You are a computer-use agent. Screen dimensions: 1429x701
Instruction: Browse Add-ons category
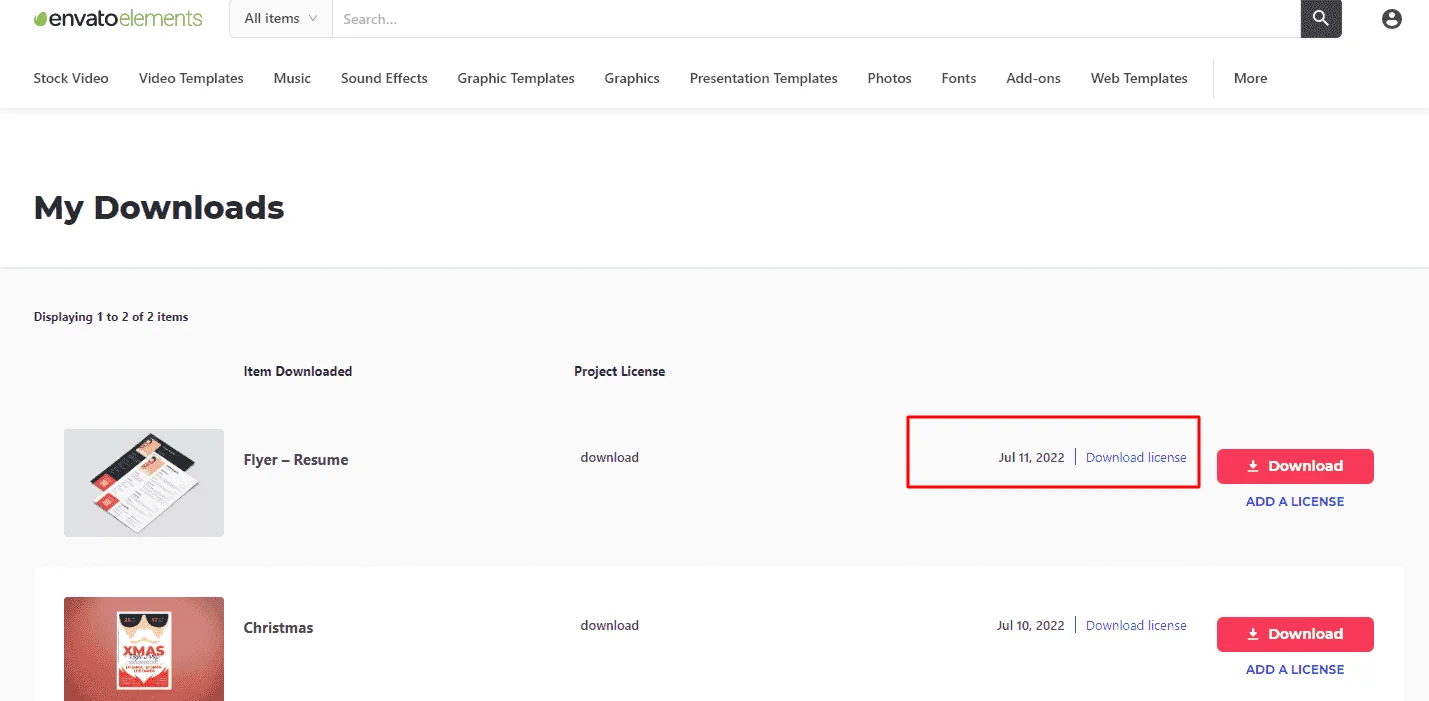point(1034,78)
